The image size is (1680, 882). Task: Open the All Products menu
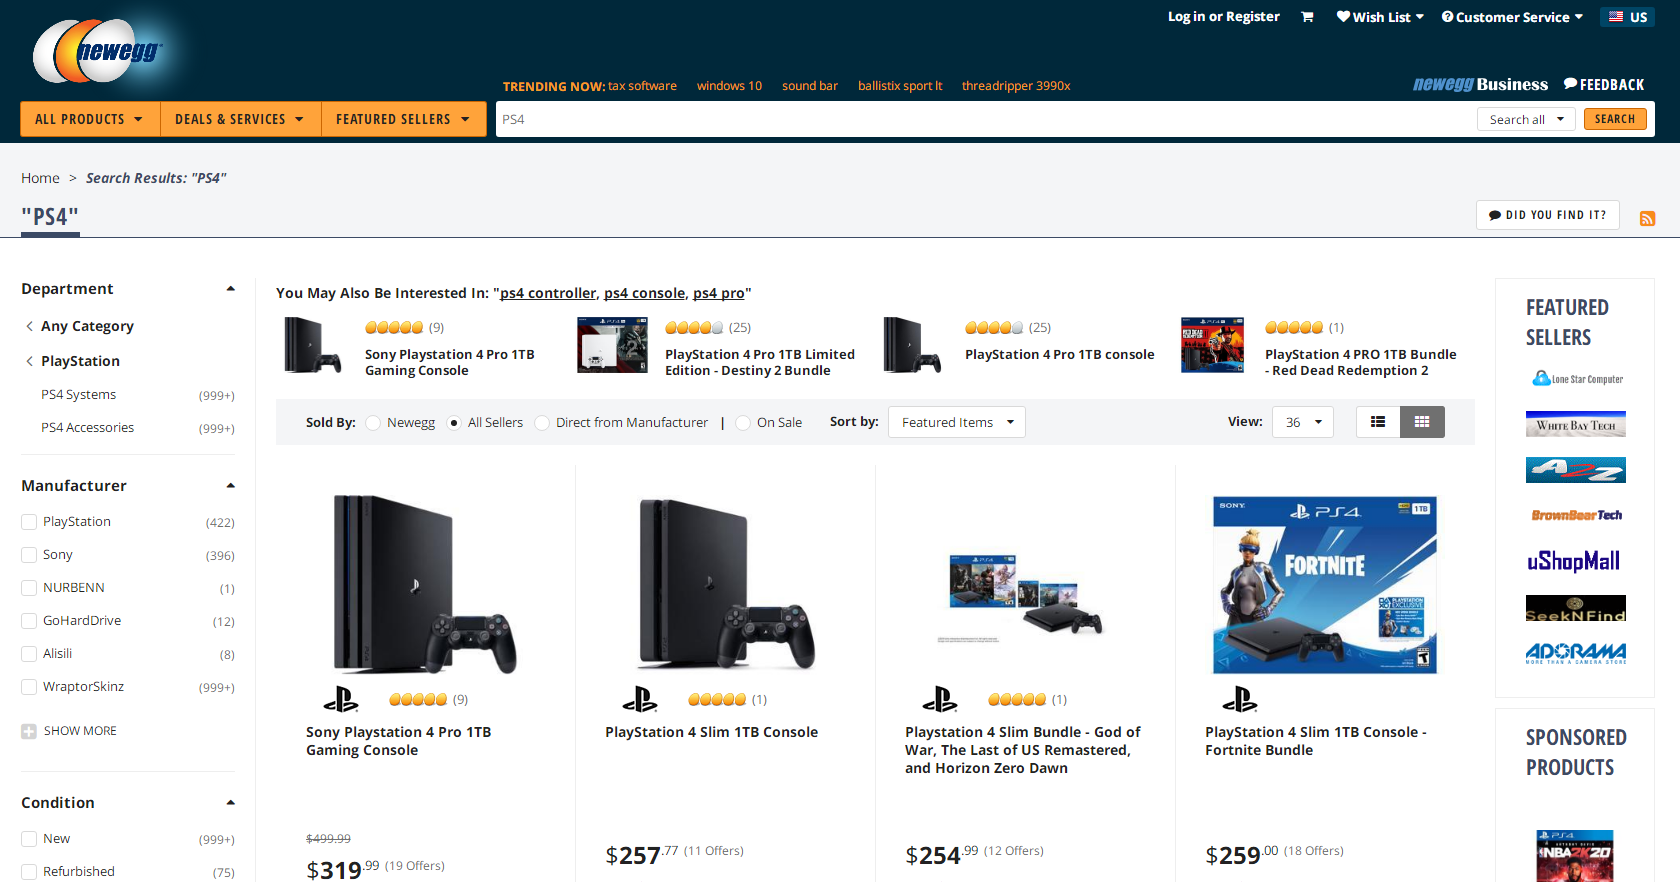pyautogui.click(x=90, y=119)
